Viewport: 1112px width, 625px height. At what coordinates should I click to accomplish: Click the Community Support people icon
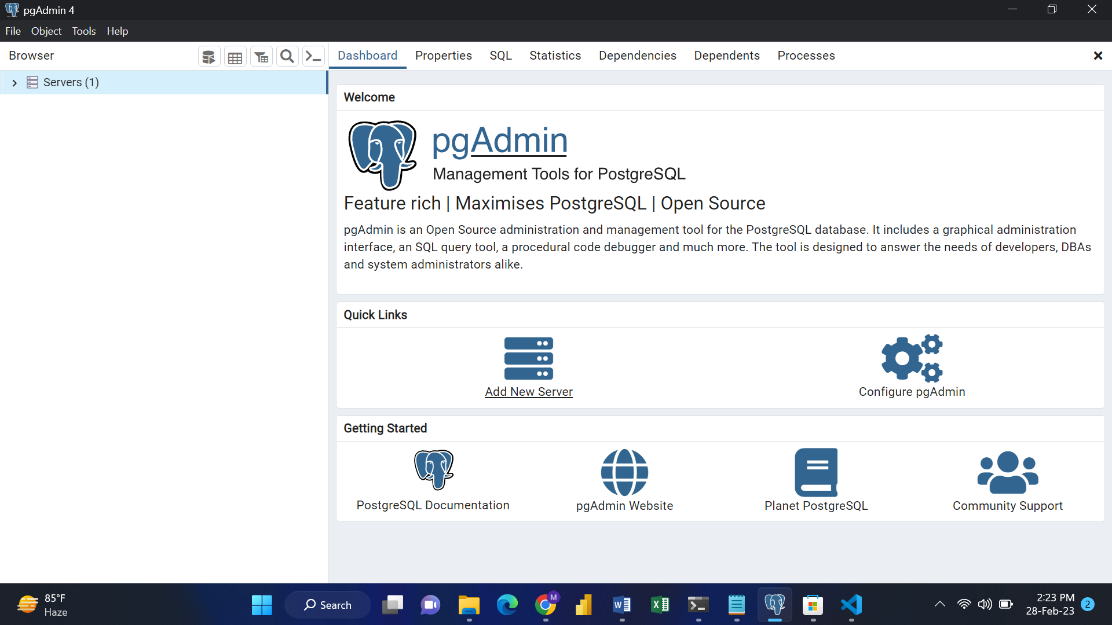coord(1008,472)
